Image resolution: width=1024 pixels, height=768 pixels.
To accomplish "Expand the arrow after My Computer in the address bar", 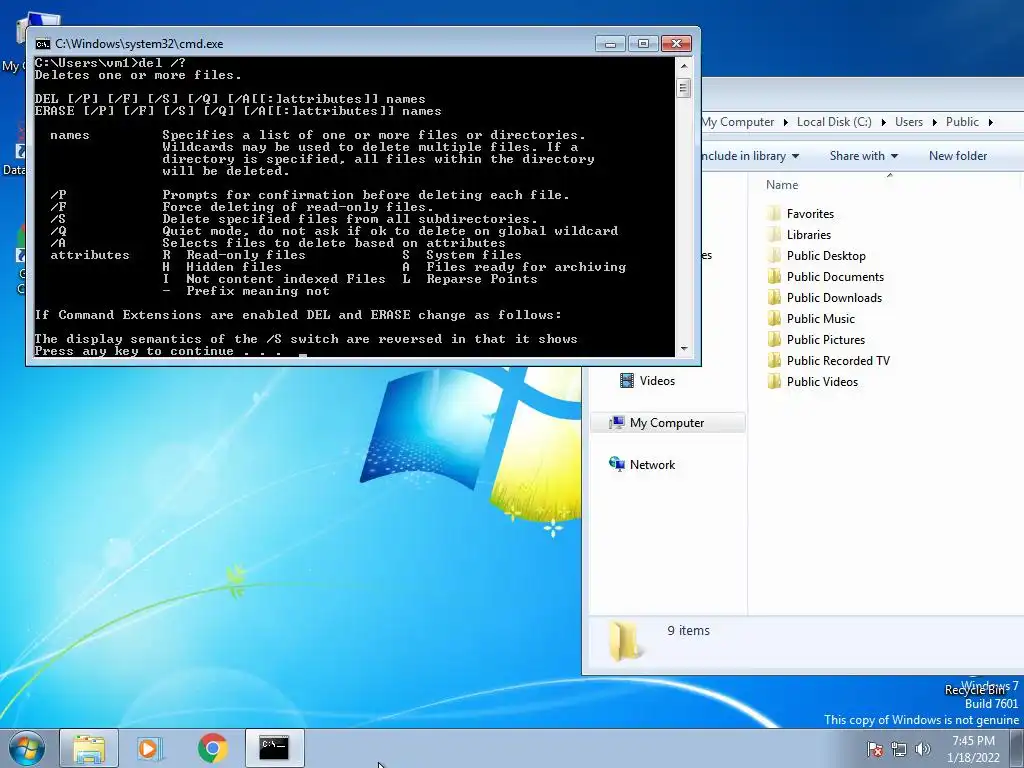I will tap(785, 122).
